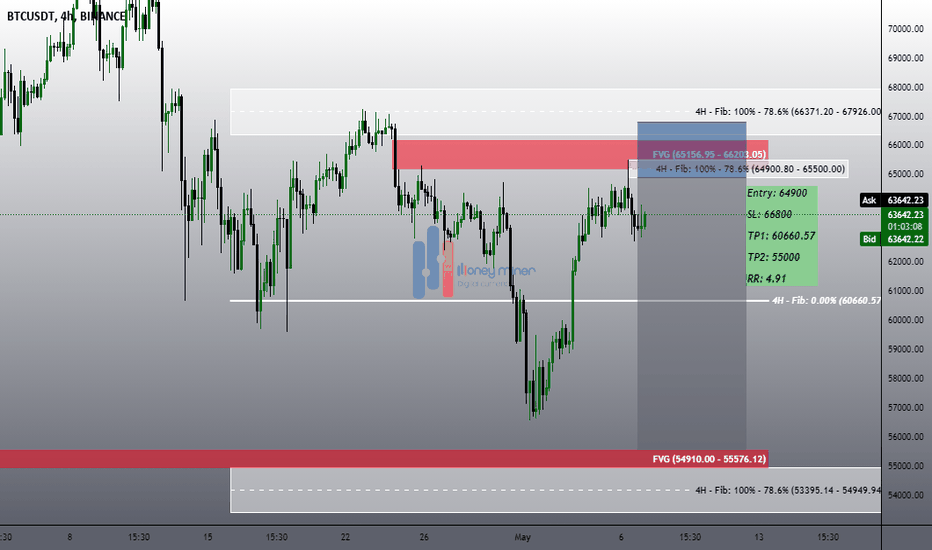Select the Entry: 64900 label

(777, 193)
